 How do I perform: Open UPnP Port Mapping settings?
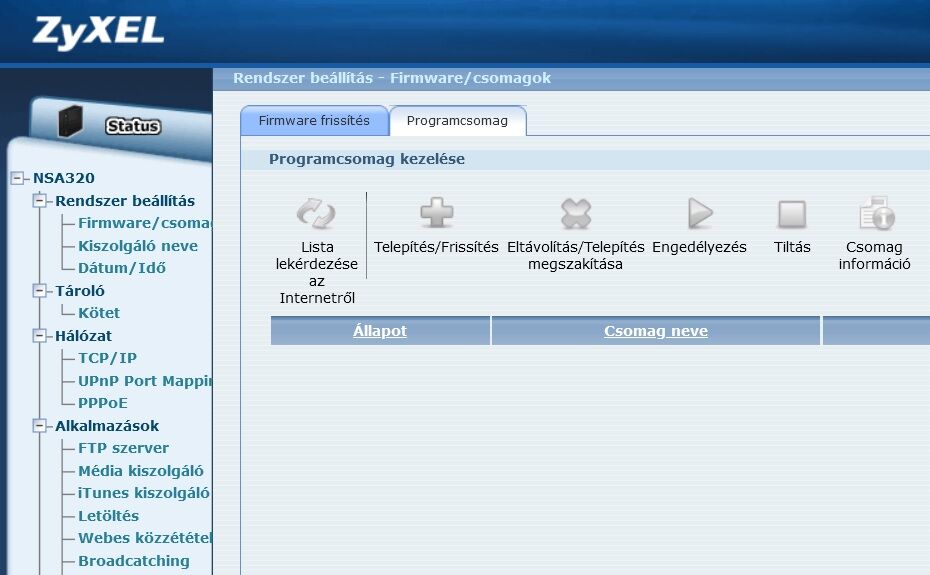click(145, 381)
